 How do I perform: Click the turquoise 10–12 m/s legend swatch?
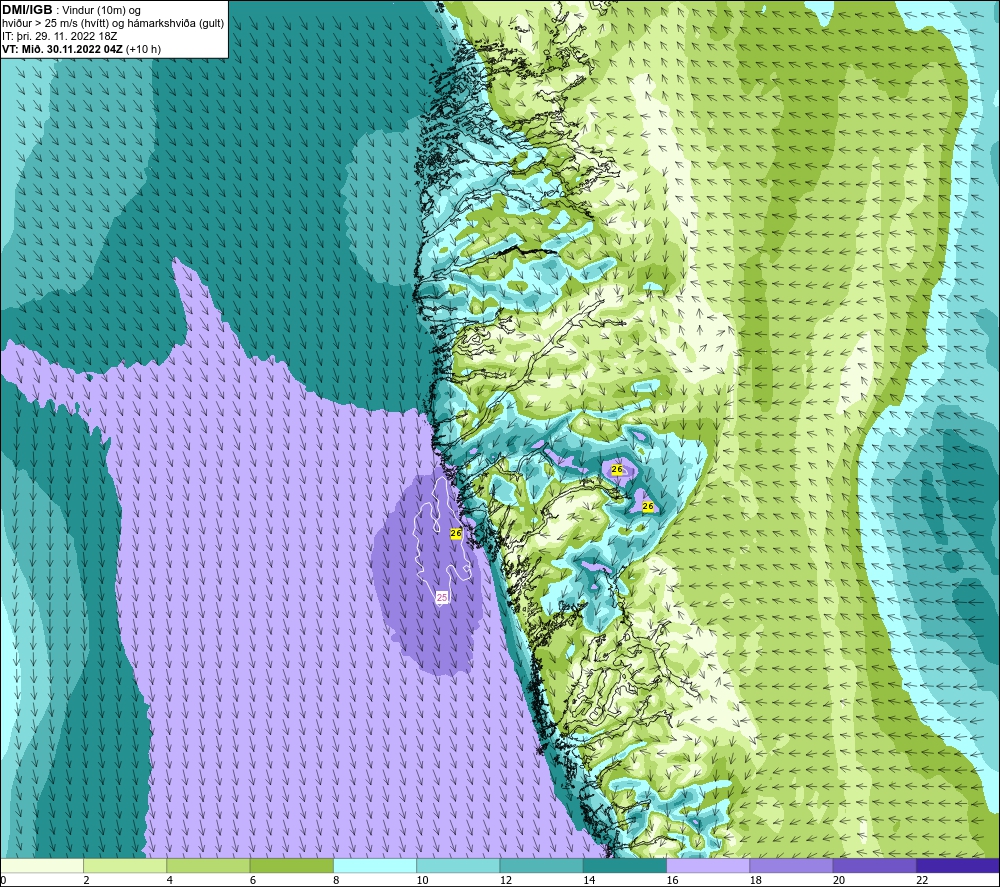pyautogui.click(x=458, y=865)
